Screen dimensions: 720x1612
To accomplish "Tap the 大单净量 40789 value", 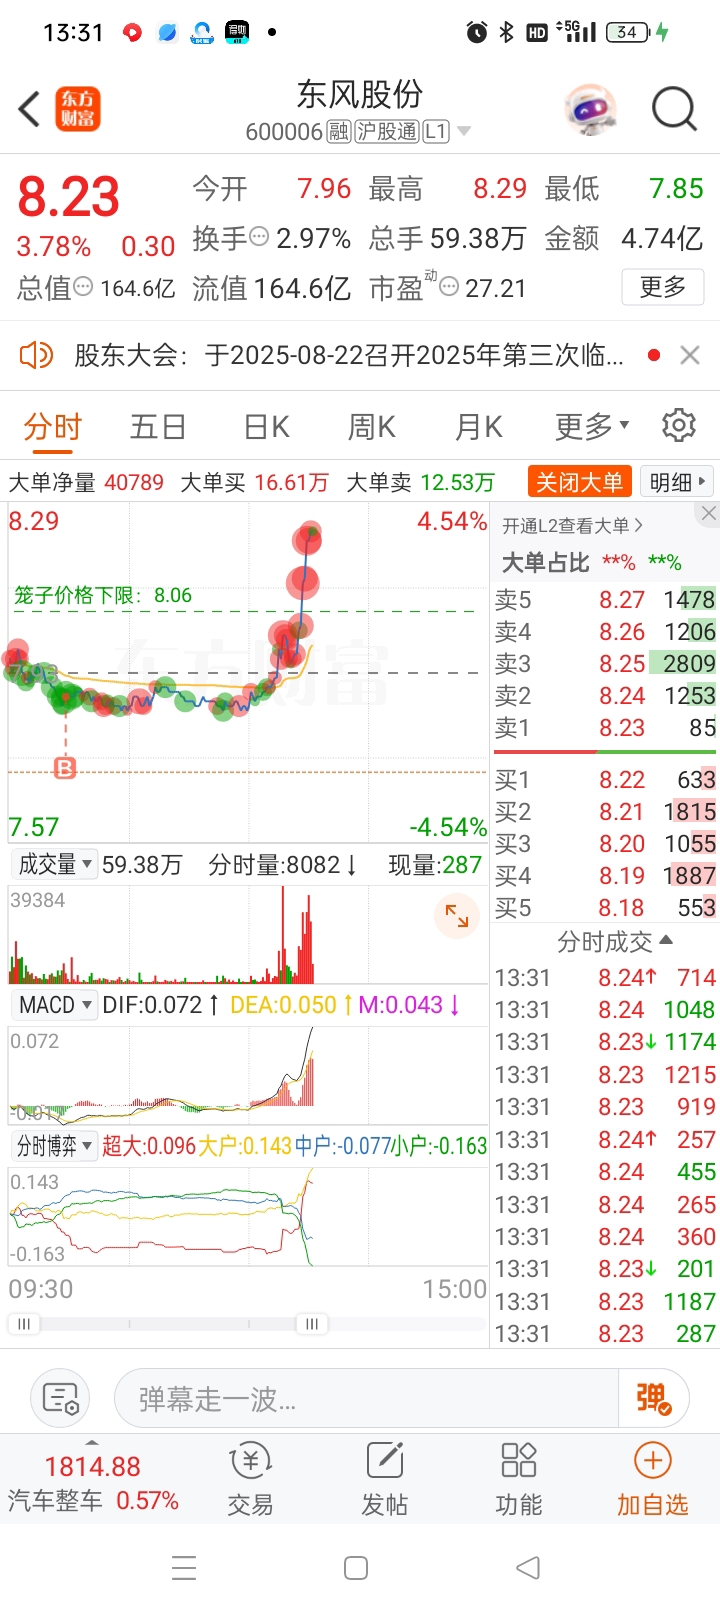I will point(134,483).
